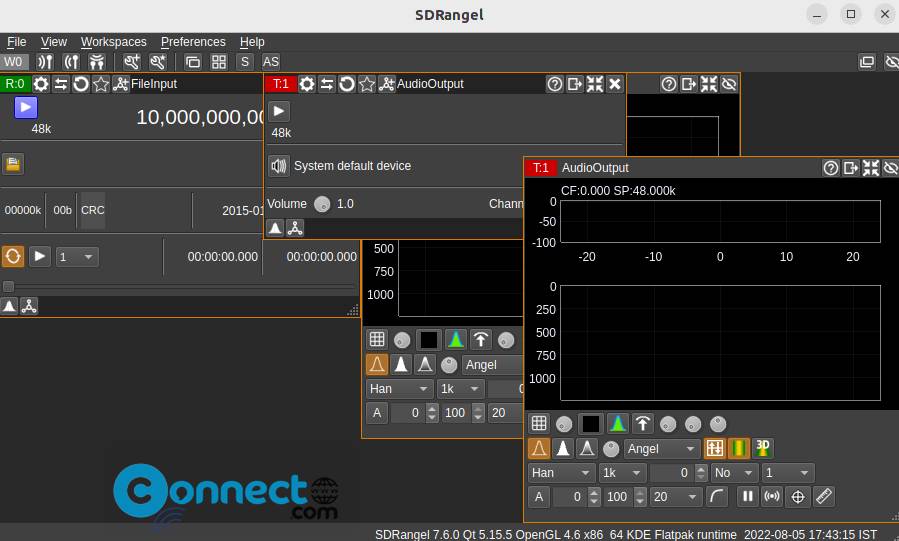Enable the 3D spectrogram button

click(x=763, y=448)
